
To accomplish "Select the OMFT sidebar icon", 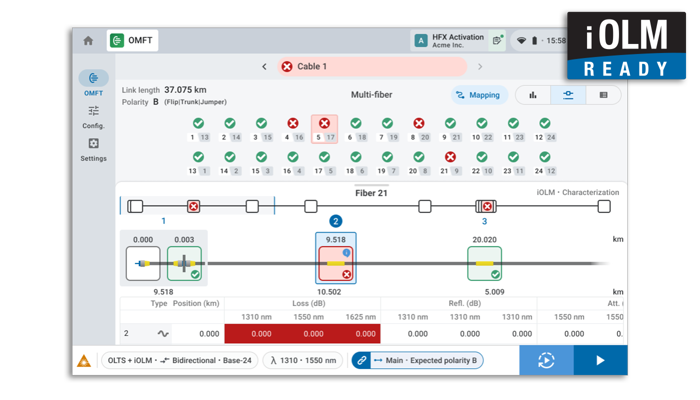I will tap(93, 83).
